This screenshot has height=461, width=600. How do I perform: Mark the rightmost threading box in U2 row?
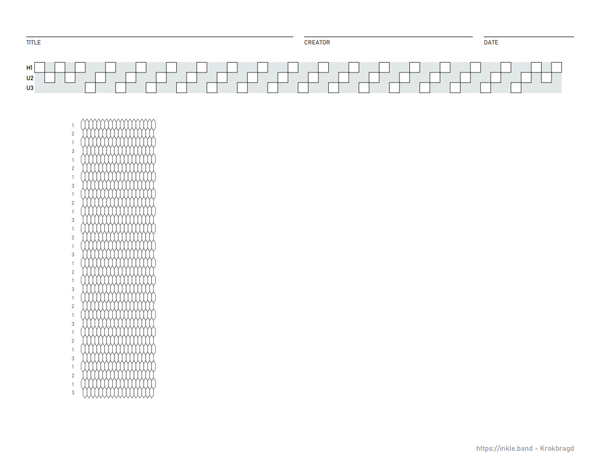pyautogui.click(x=546, y=78)
